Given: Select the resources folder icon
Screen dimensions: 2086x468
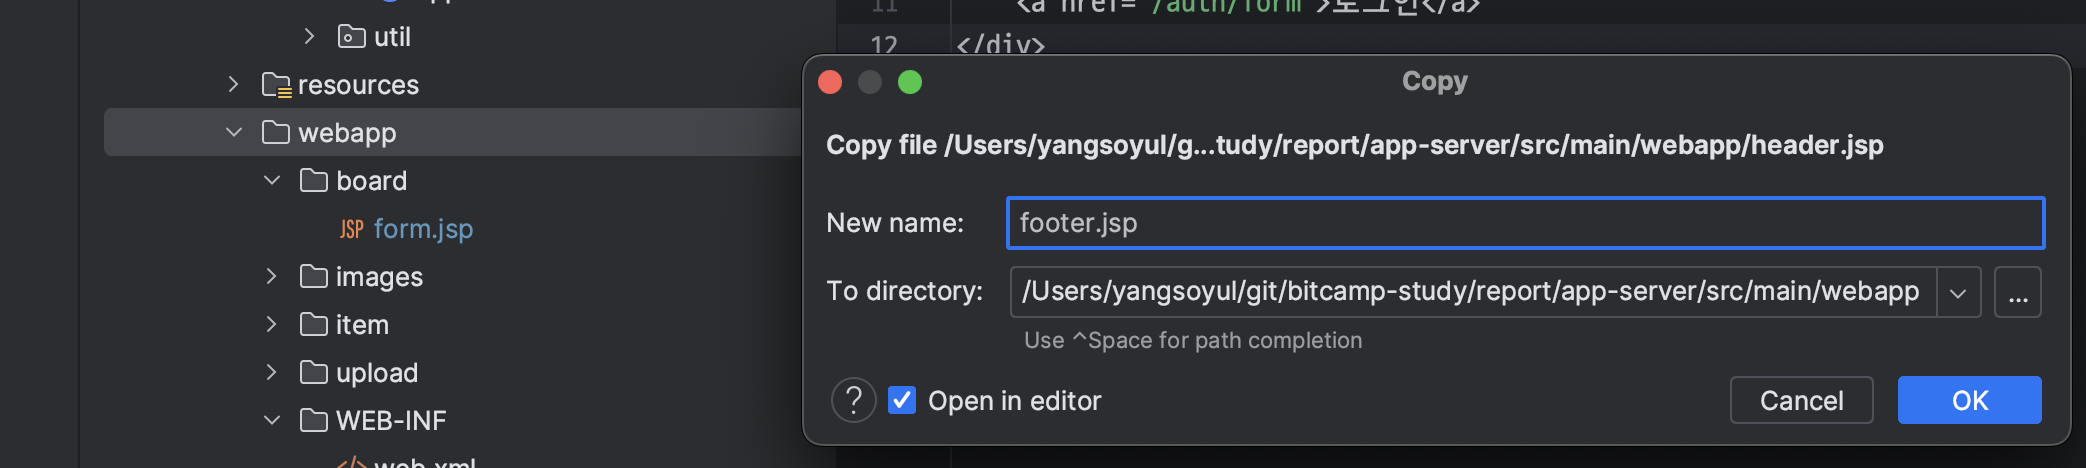Looking at the screenshot, I should 276,85.
